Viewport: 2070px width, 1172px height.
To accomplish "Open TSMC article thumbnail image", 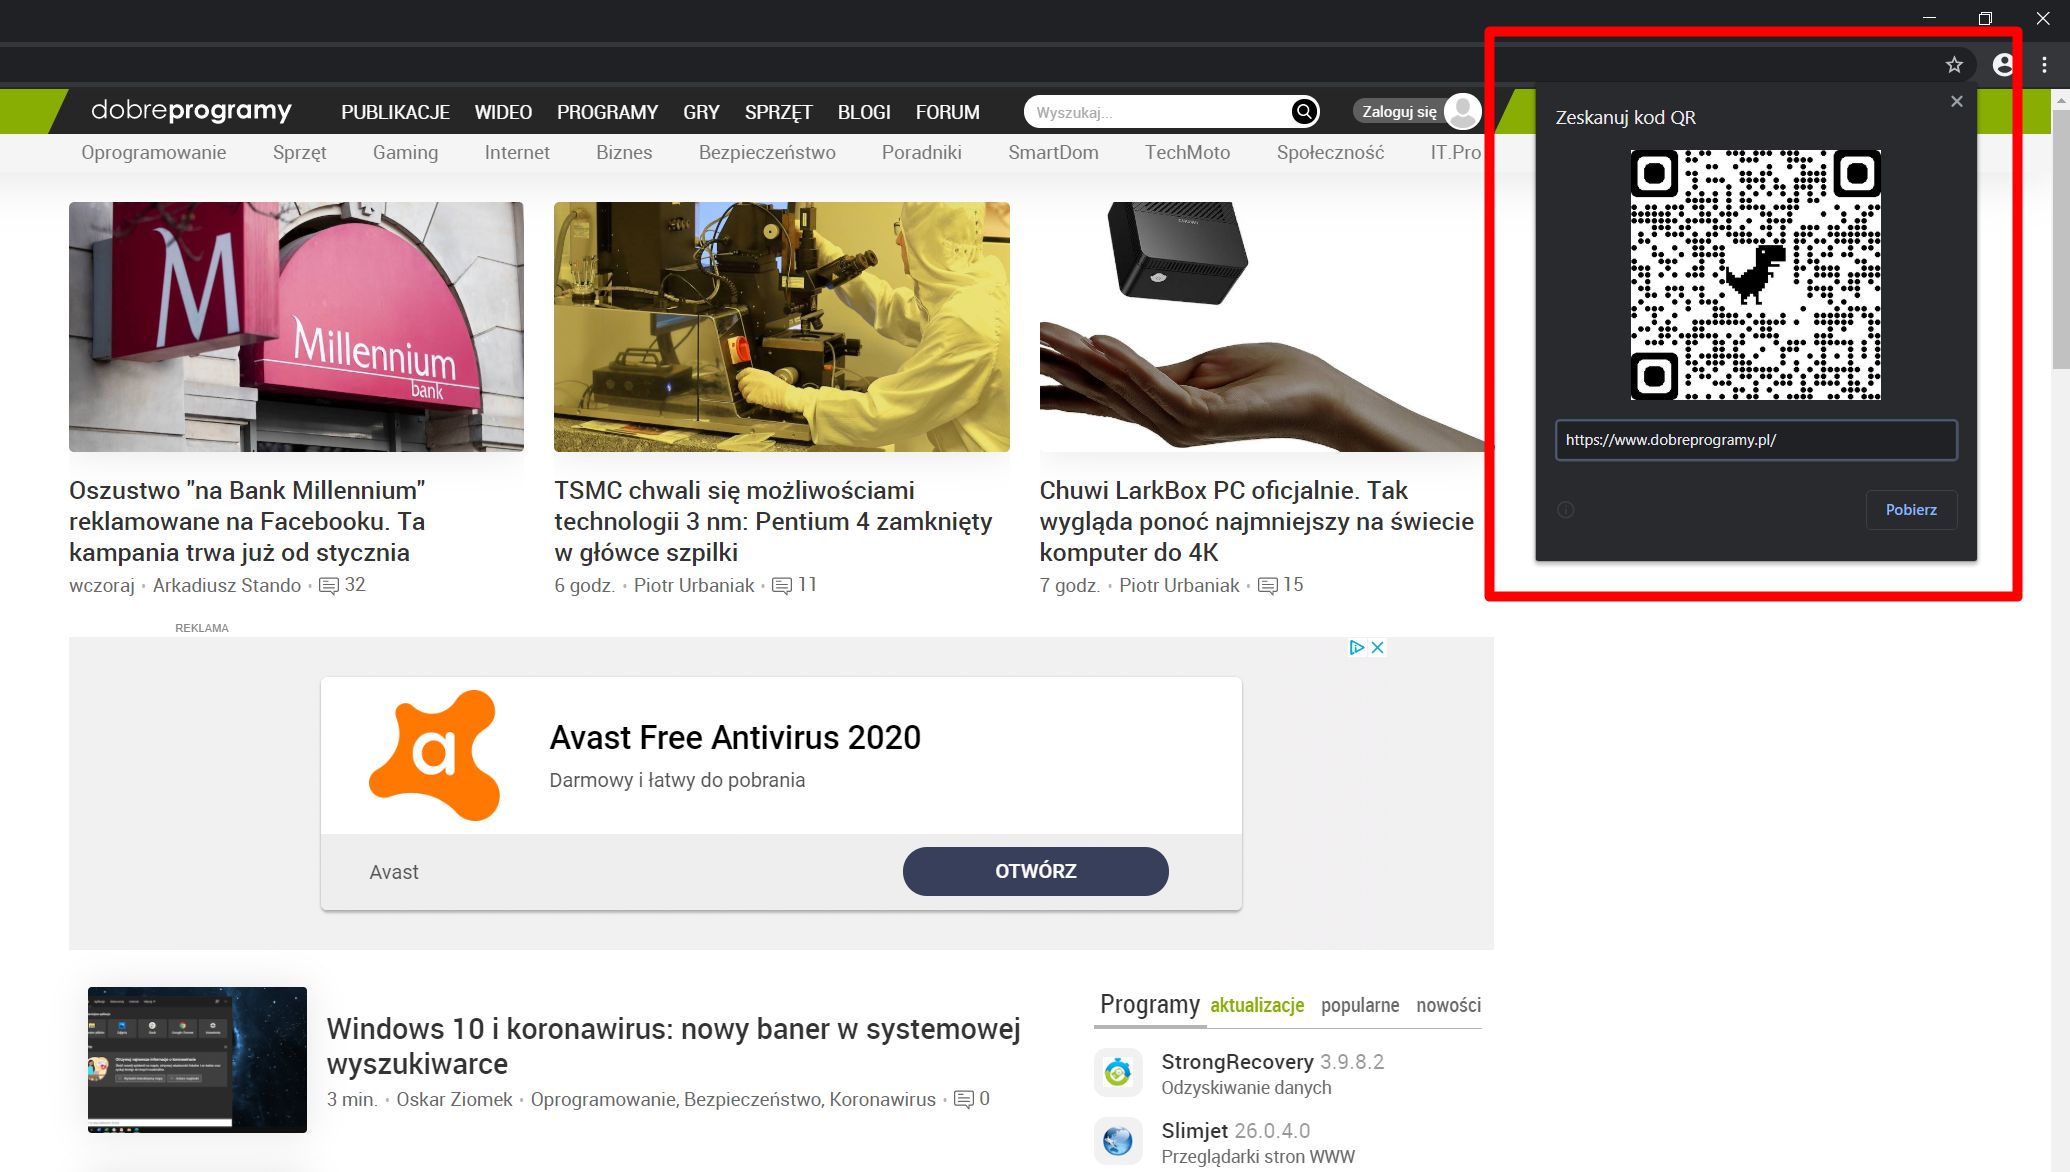I will click(781, 326).
